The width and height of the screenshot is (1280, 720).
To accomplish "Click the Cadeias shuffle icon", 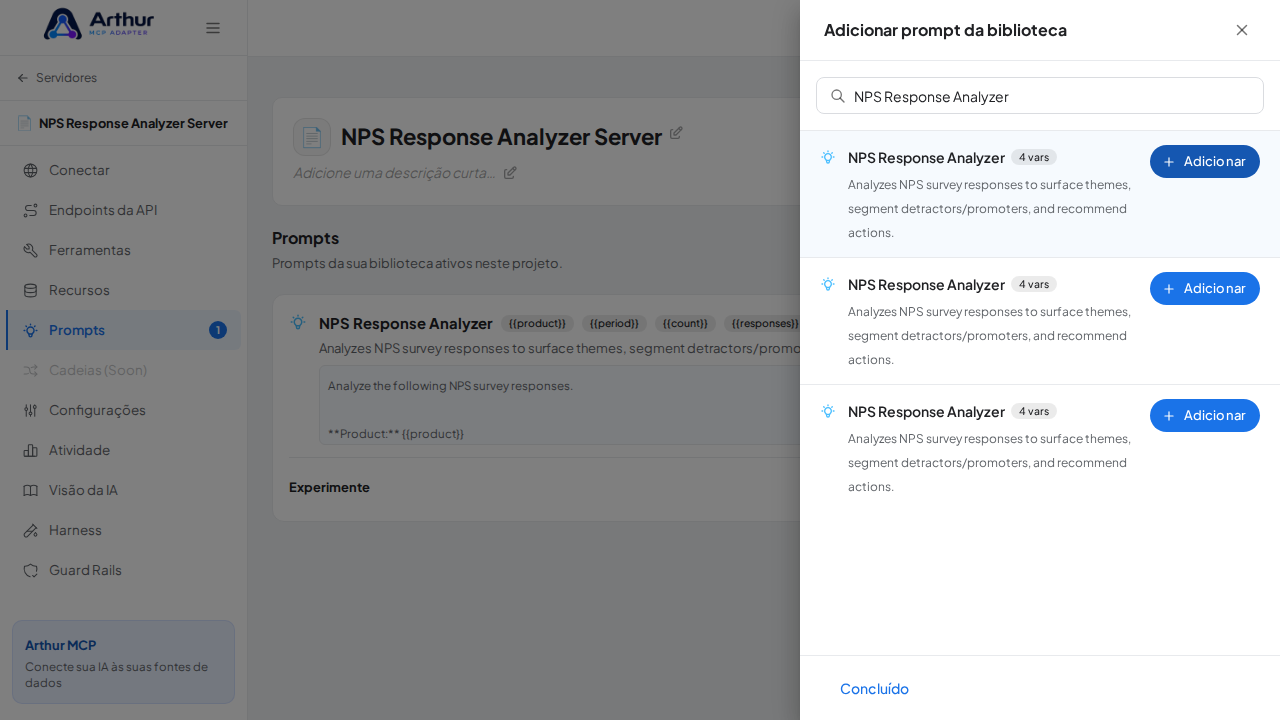I will [30, 370].
